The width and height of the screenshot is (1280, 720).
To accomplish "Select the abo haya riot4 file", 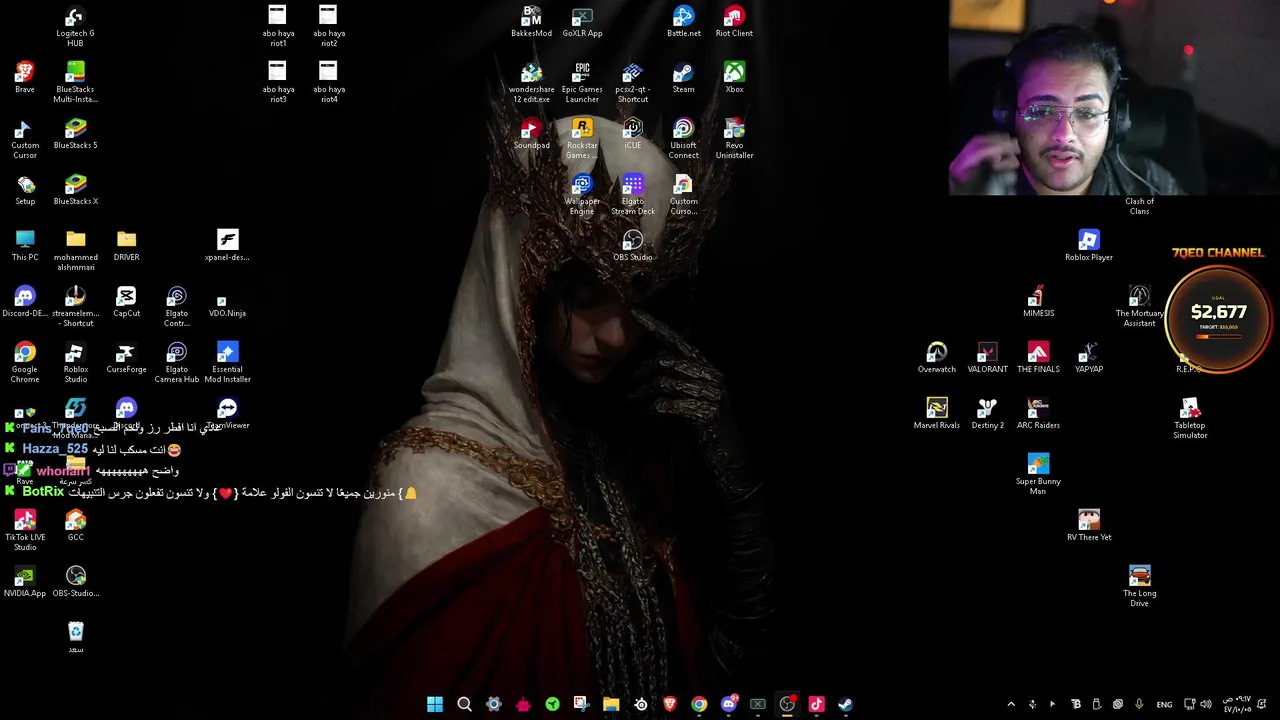I will coord(329,82).
